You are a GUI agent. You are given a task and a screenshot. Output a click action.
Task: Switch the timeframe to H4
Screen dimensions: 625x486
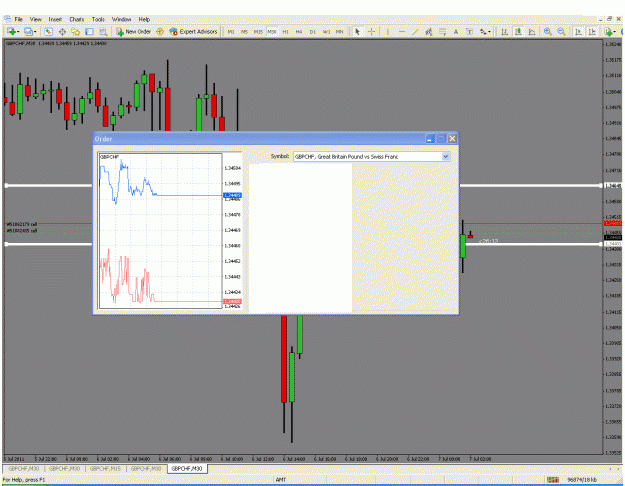[x=299, y=31]
